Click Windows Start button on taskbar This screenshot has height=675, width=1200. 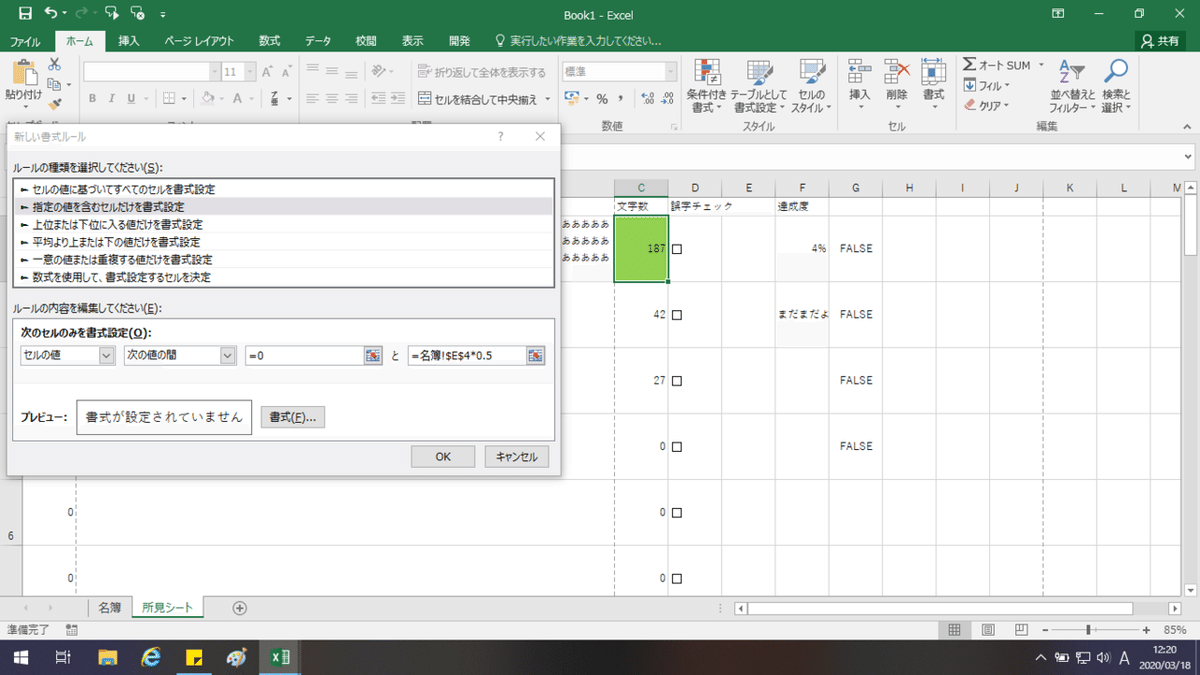19,657
